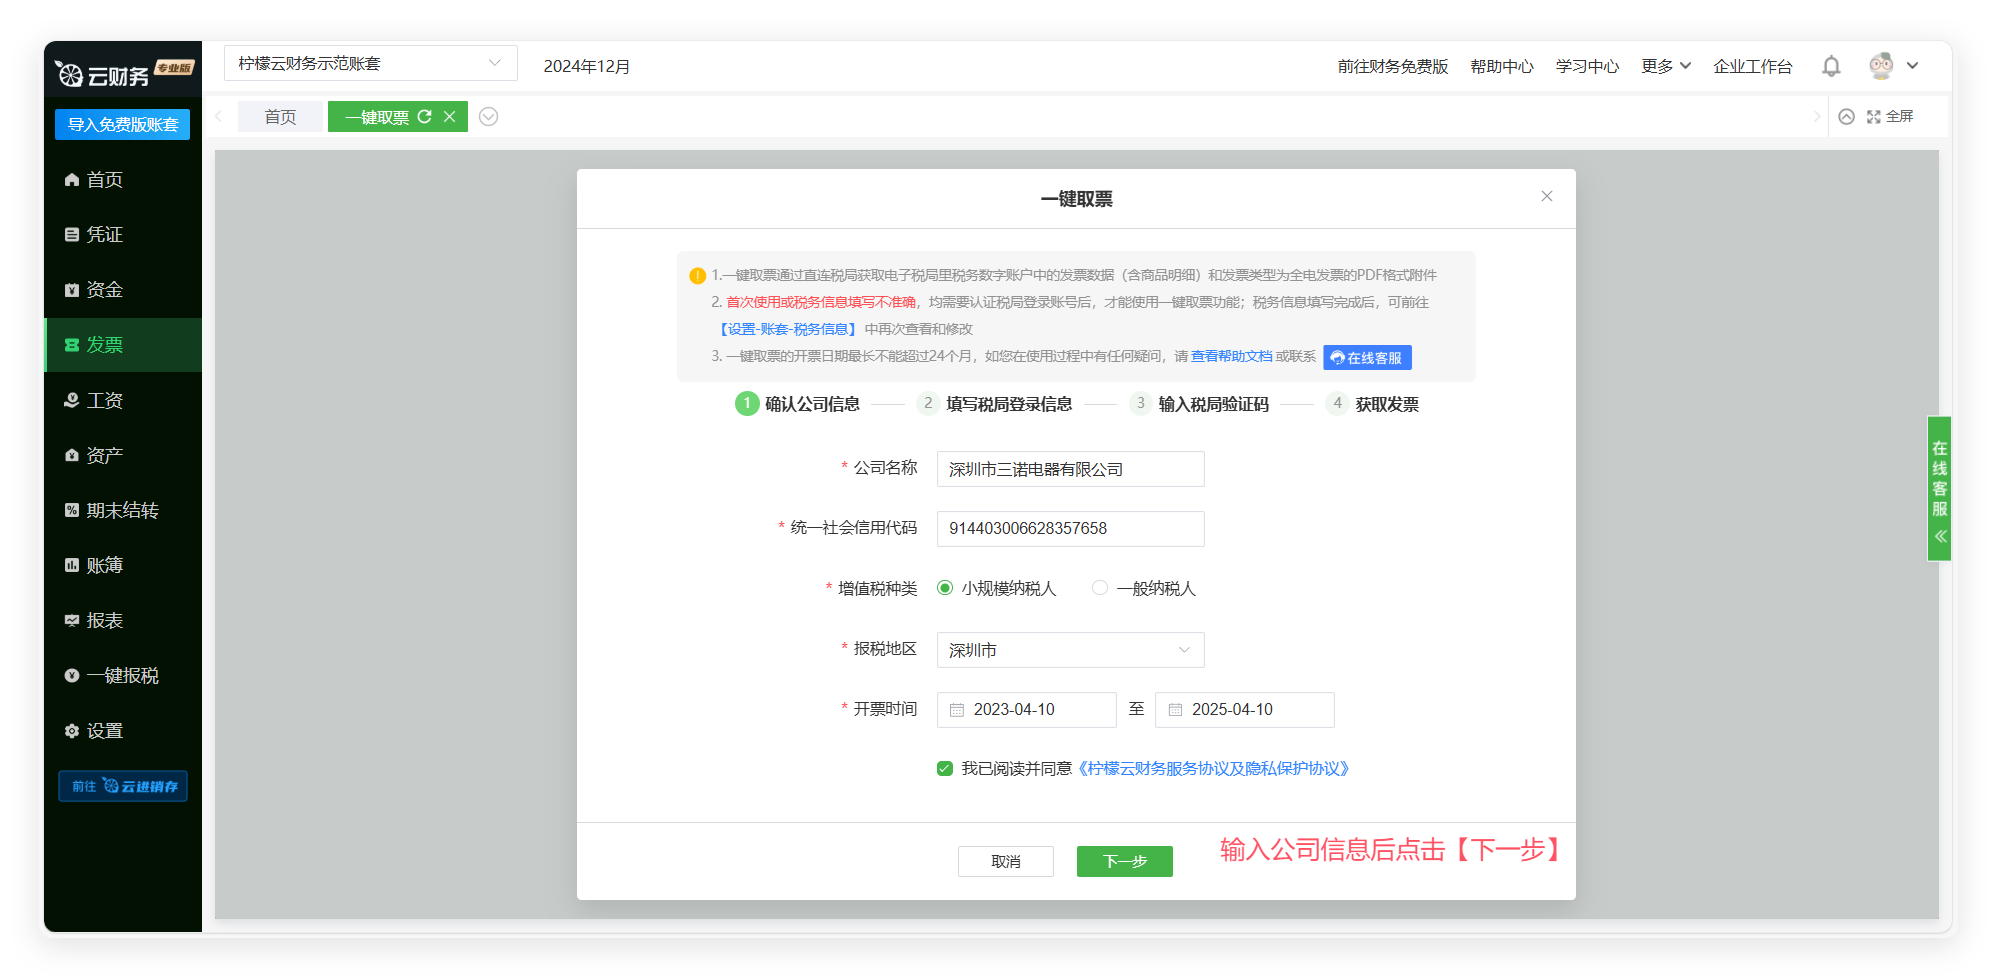
Task: Expand the 更多 menu in top bar
Action: tap(1665, 66)
